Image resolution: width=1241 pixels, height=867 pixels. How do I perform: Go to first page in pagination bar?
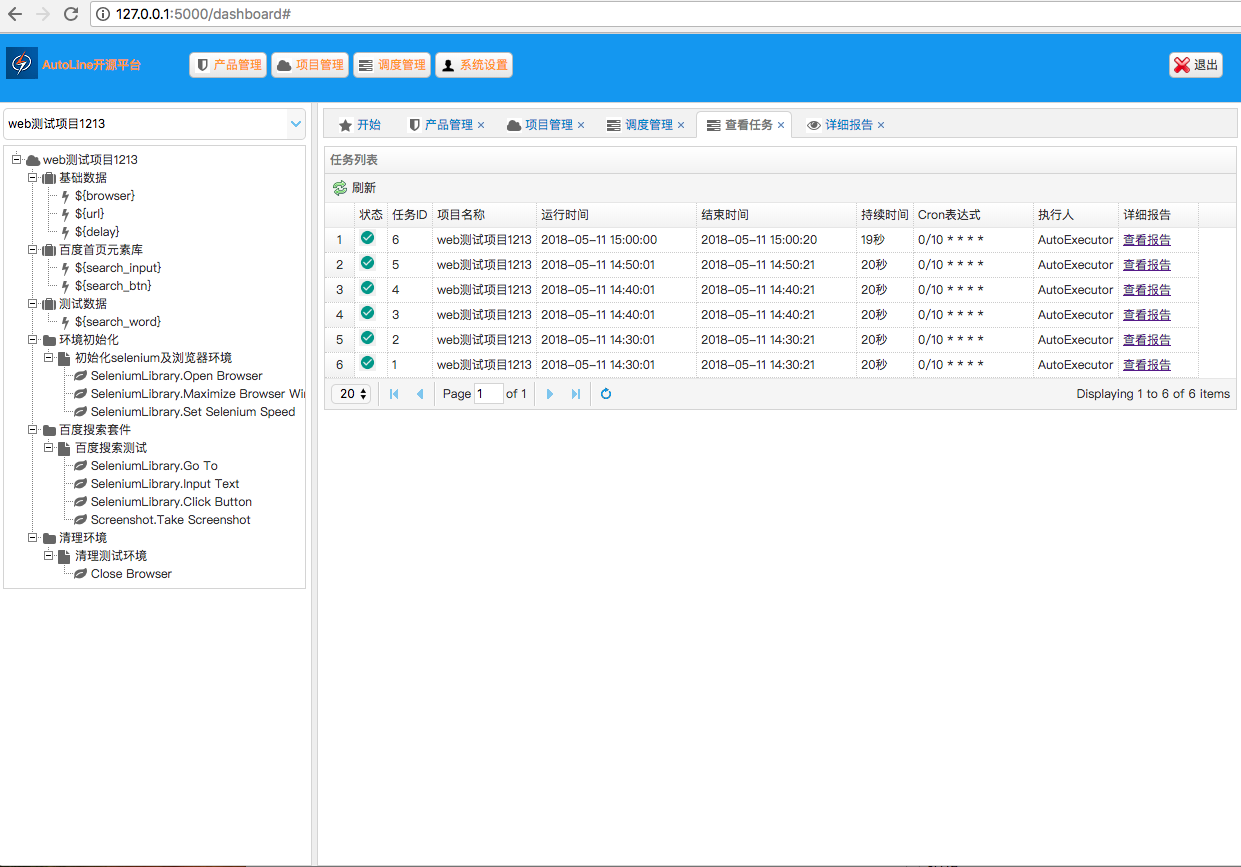[x=394, y=394]
